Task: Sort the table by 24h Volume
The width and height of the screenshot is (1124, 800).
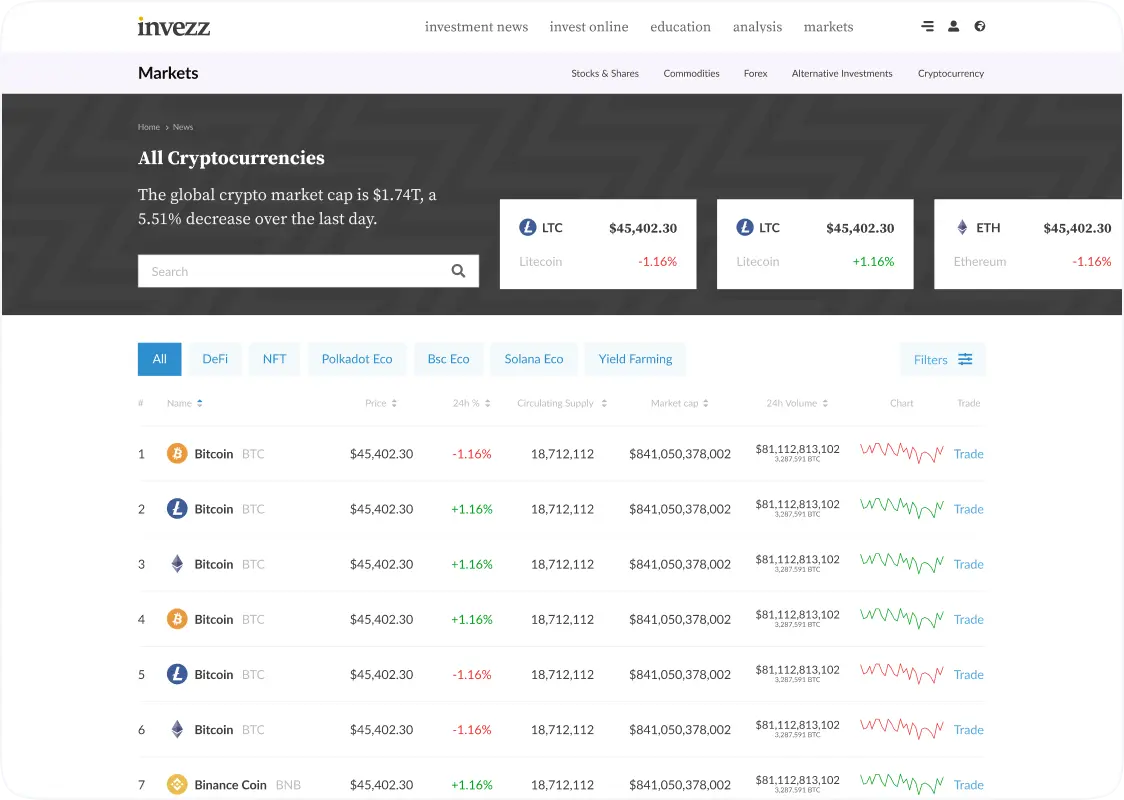Action: (797, 404)
